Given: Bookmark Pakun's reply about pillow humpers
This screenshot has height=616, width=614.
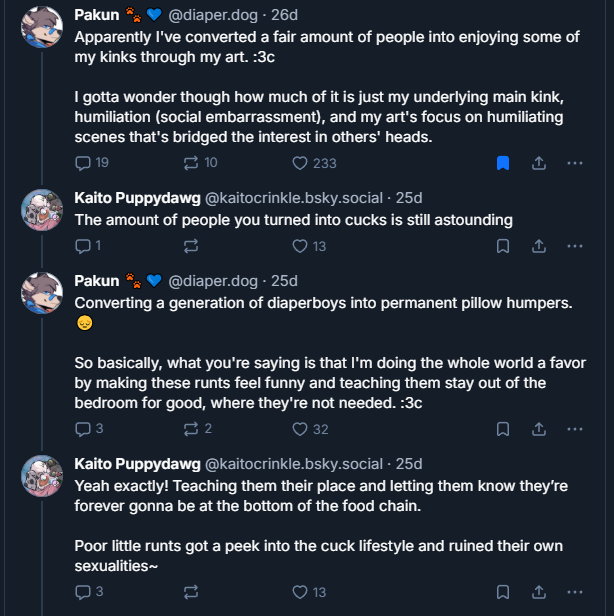Looking at the screenshot, I should coord(503,429).
